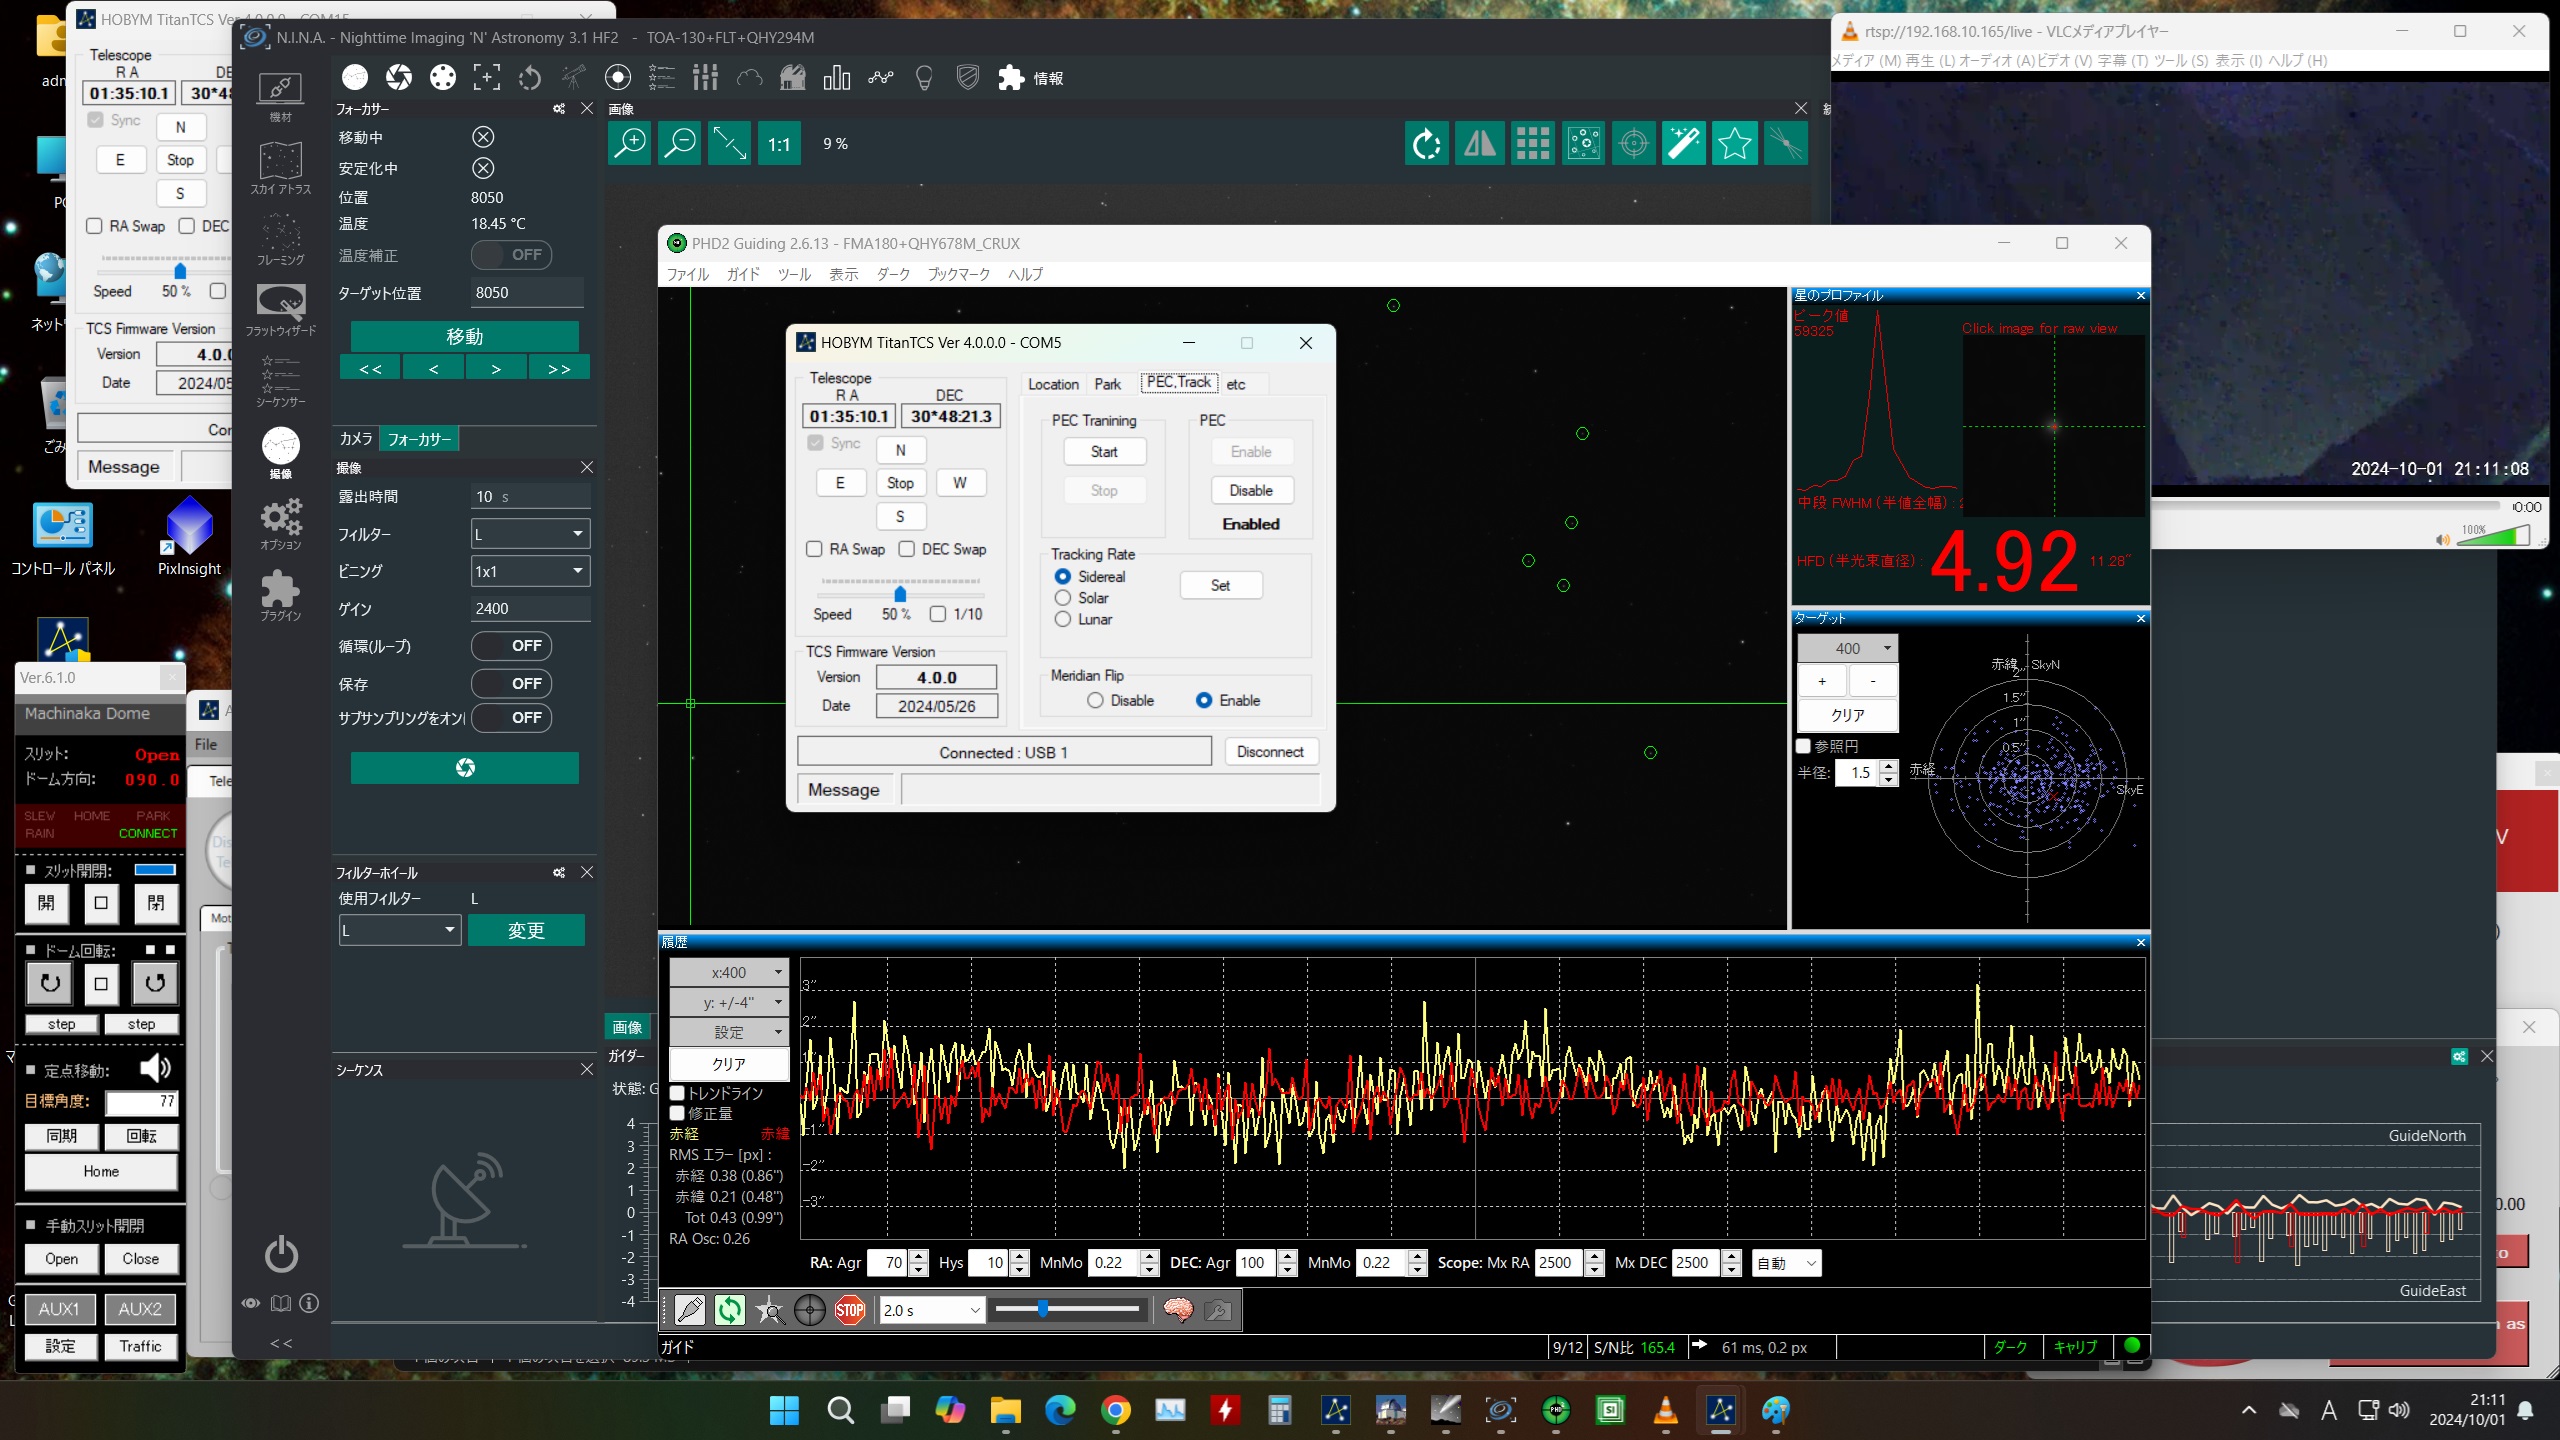This screenshot has height=1440, width=2560.
Task: Click Set tracking rate button
Action: point(1221,585)
